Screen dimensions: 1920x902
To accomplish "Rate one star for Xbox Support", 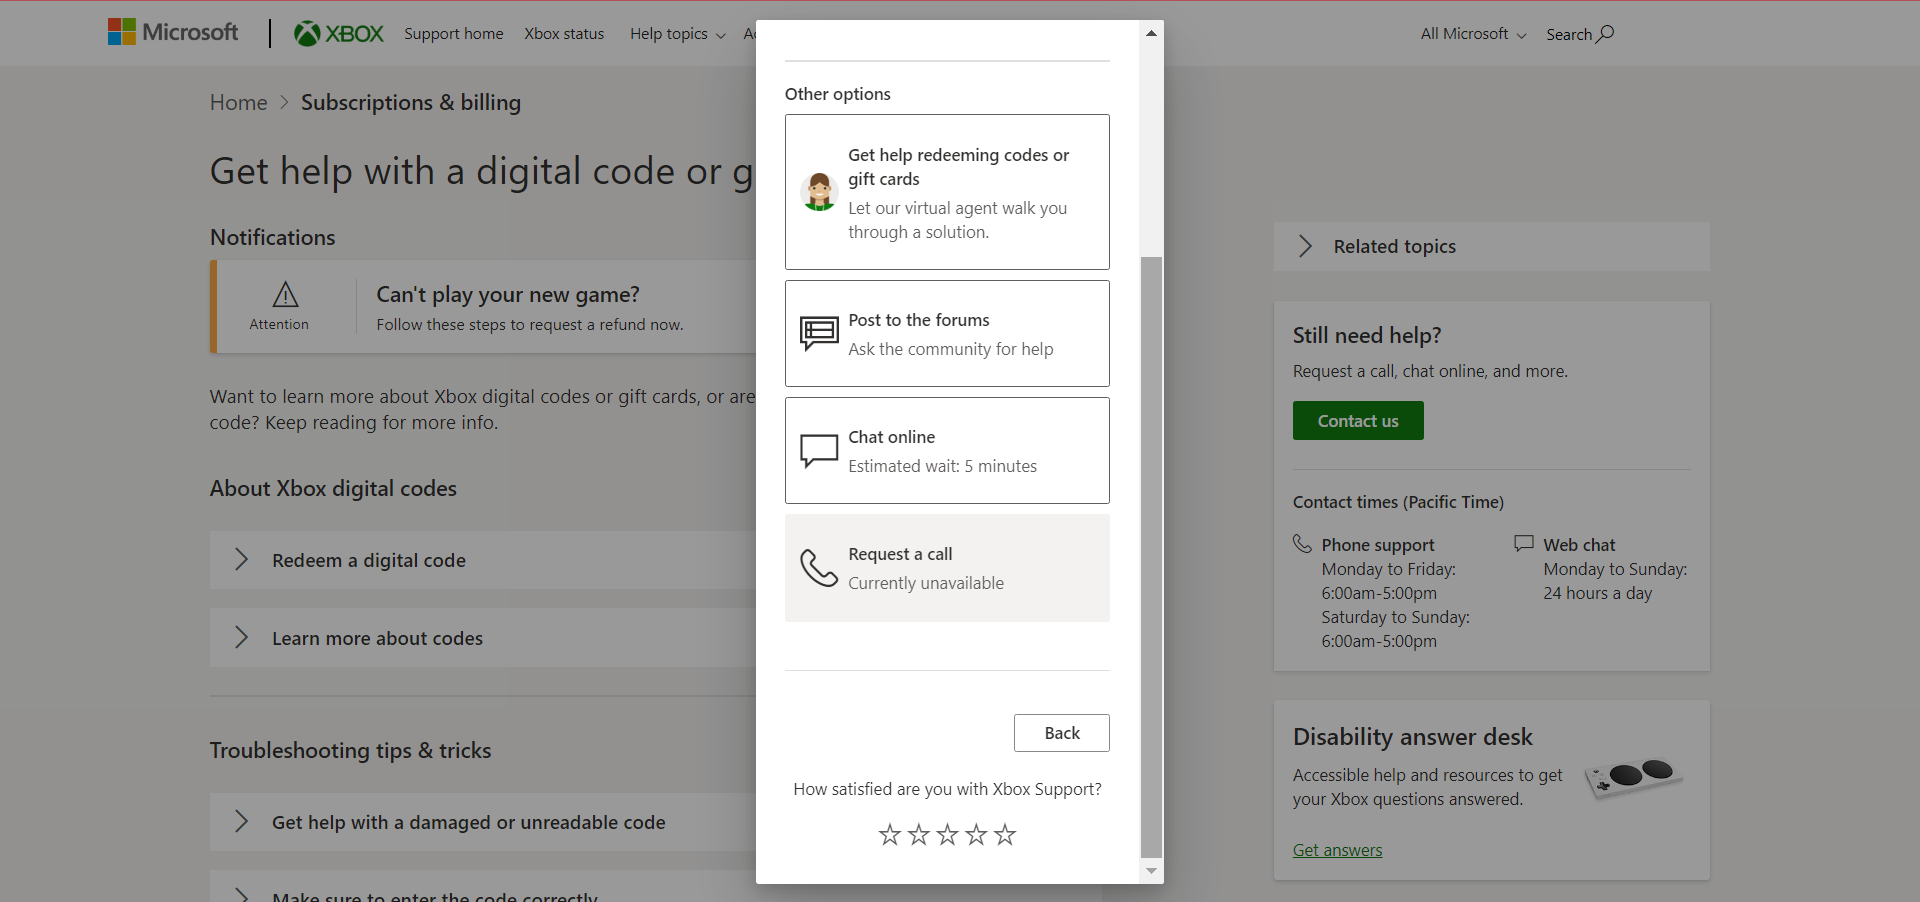I will coord(890,834).
